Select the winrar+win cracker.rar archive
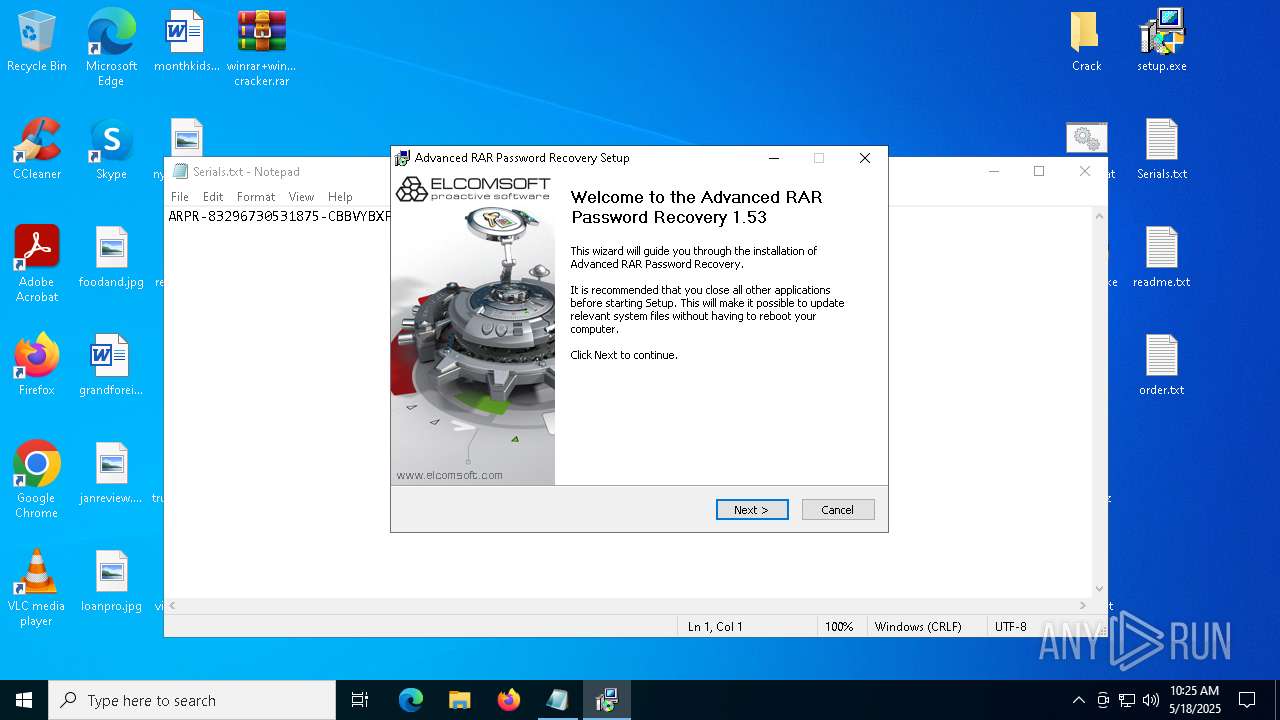Viewport: 1280px width, 720px height. [261, 48]
